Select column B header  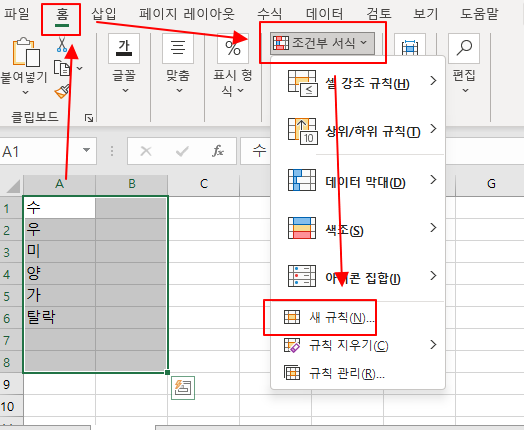tap(132, 184)
